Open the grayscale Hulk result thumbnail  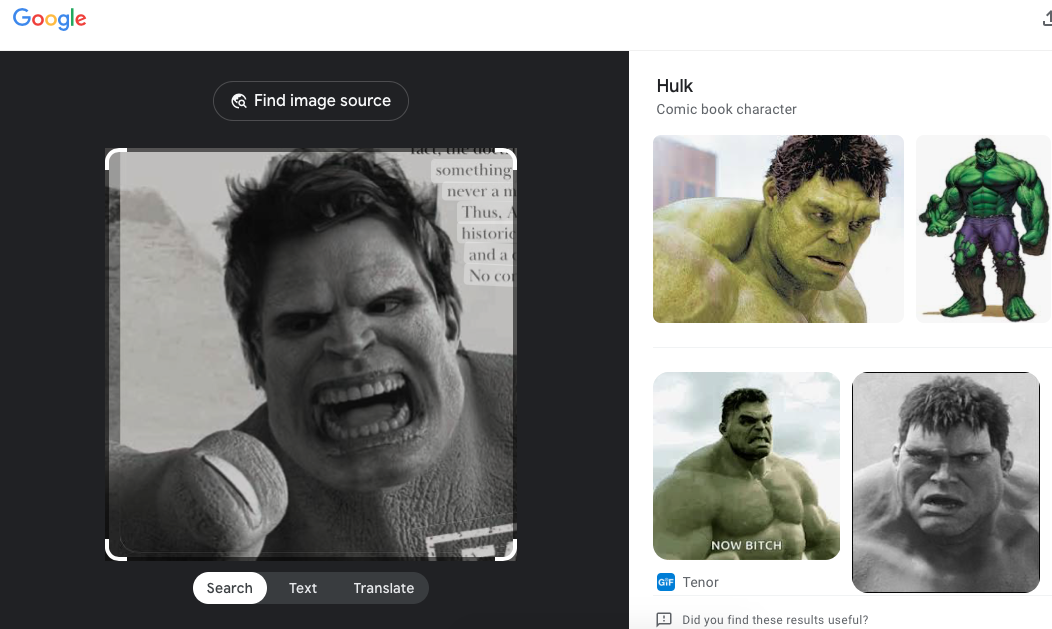coord(945,482)
